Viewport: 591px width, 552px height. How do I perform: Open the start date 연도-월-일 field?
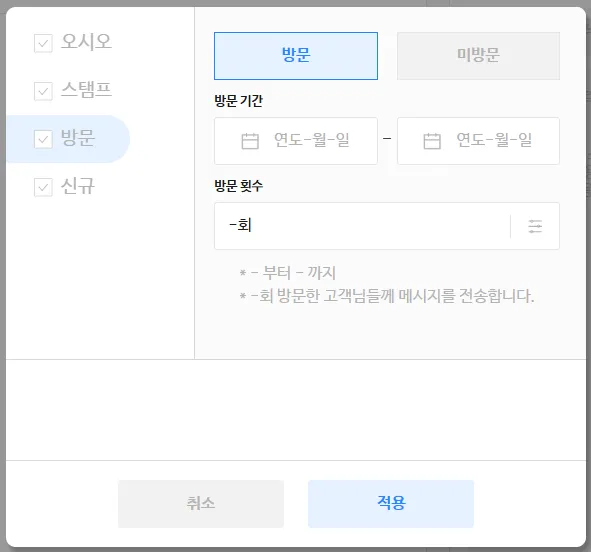(x=296, y=141)
